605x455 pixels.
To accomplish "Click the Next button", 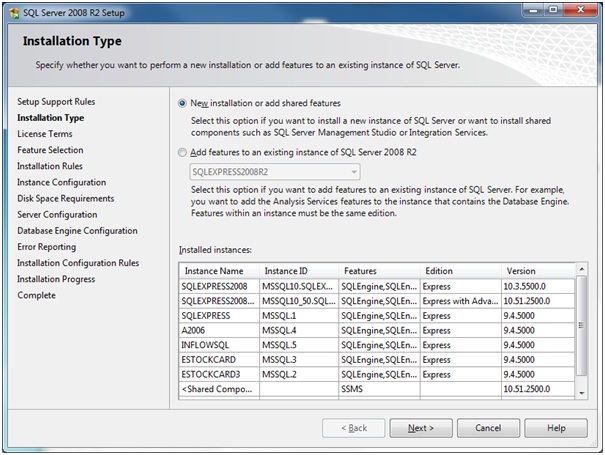I will point(421,428).
